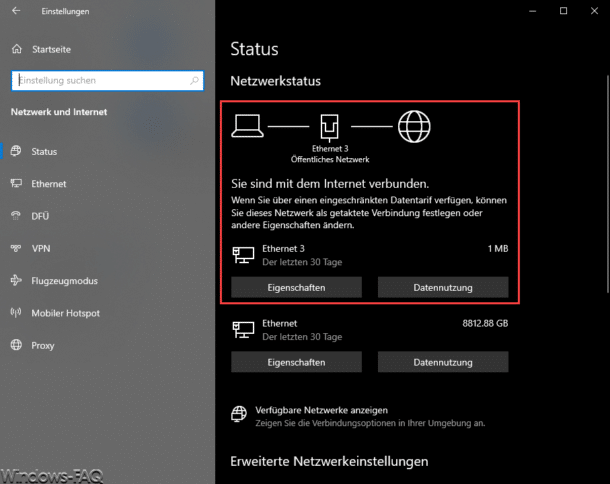Click the Proxy globe icon

coord(16,345)
